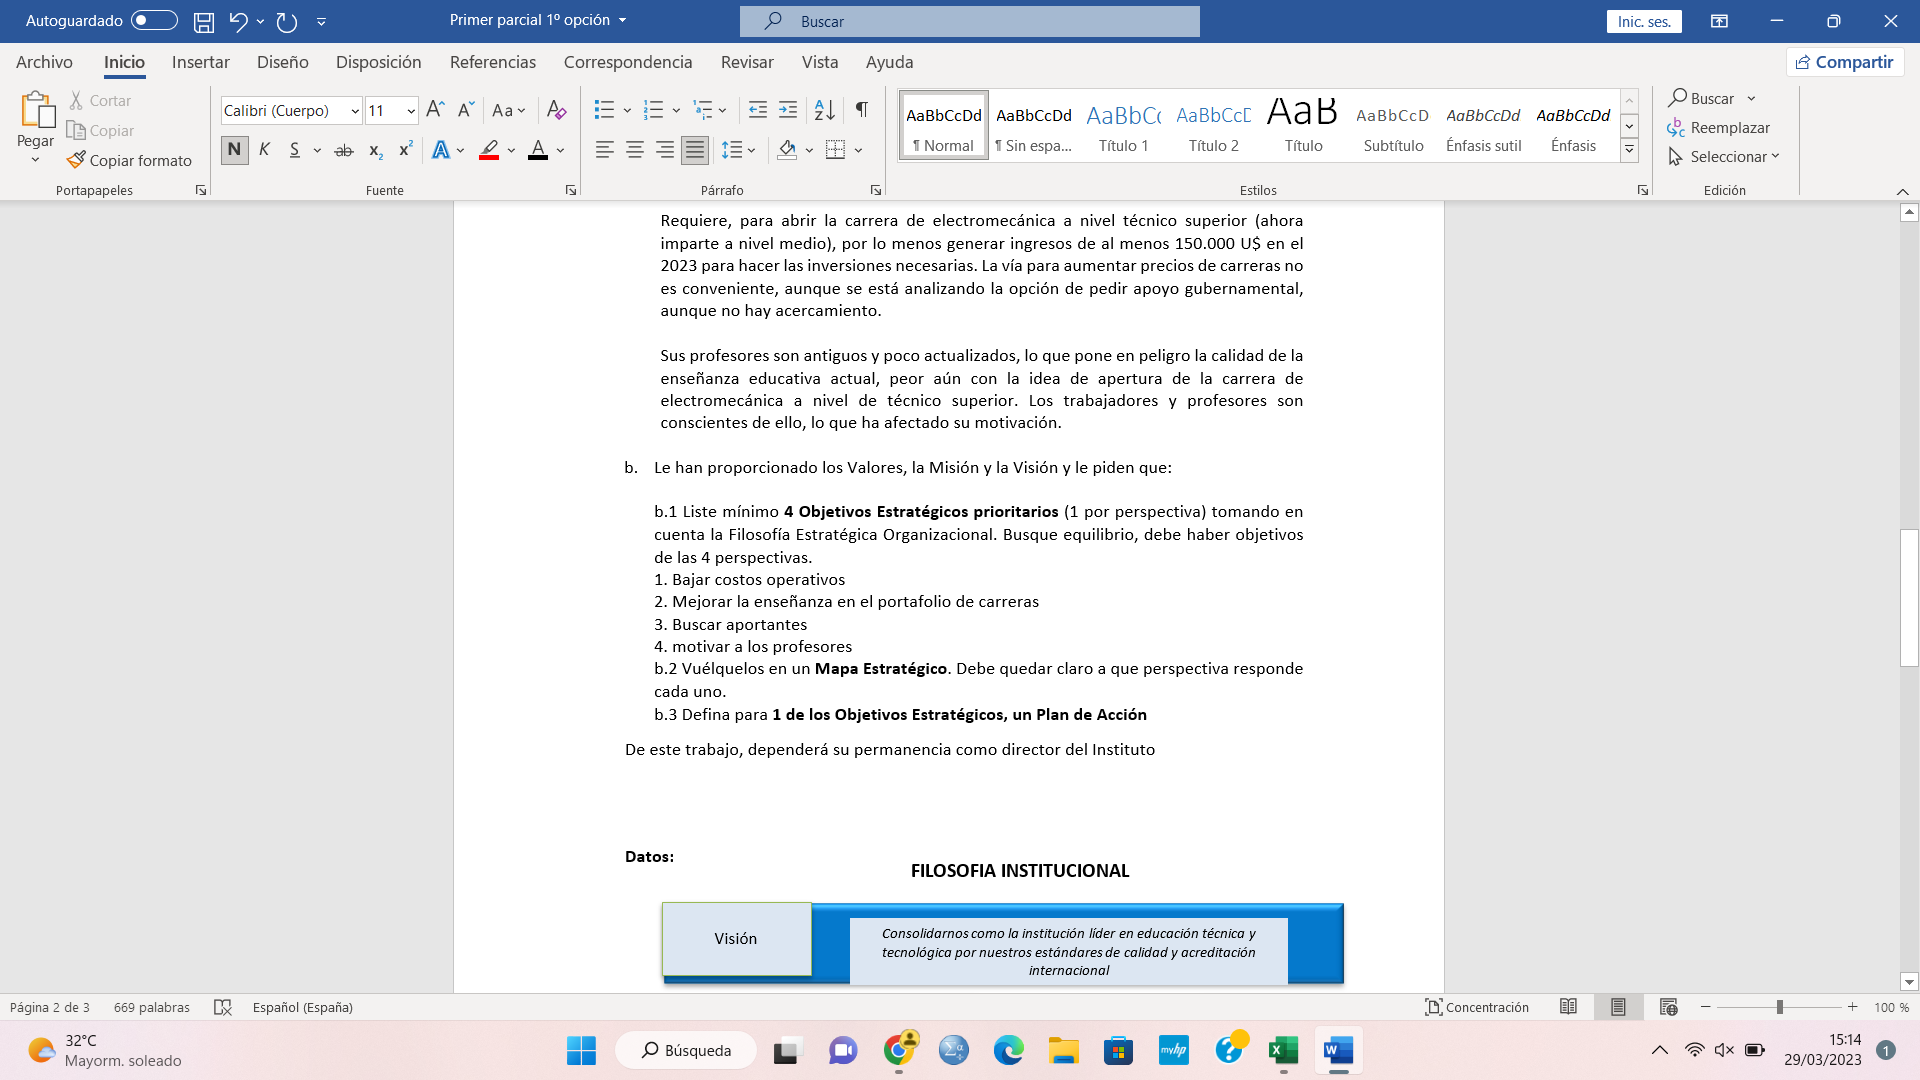Screen dimensions: 1920x1080
Task: Switch to the Revisar ribbon tab
Action: pyautogui.click(x=747, y=62)
